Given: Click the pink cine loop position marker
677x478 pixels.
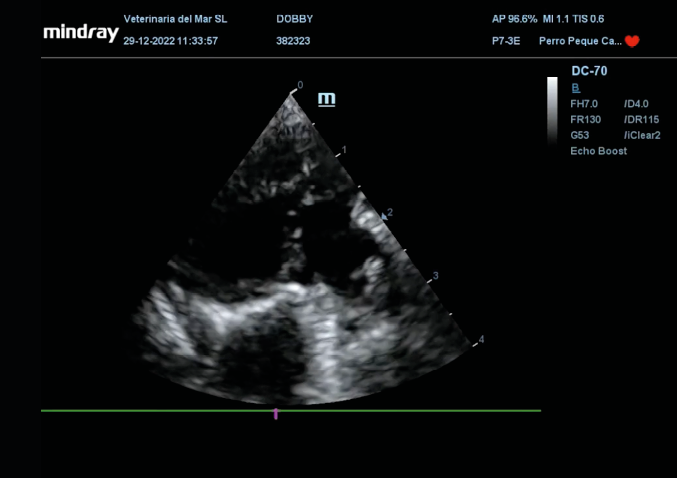Looking at the screenshot, I should click(x=276, y=414).
